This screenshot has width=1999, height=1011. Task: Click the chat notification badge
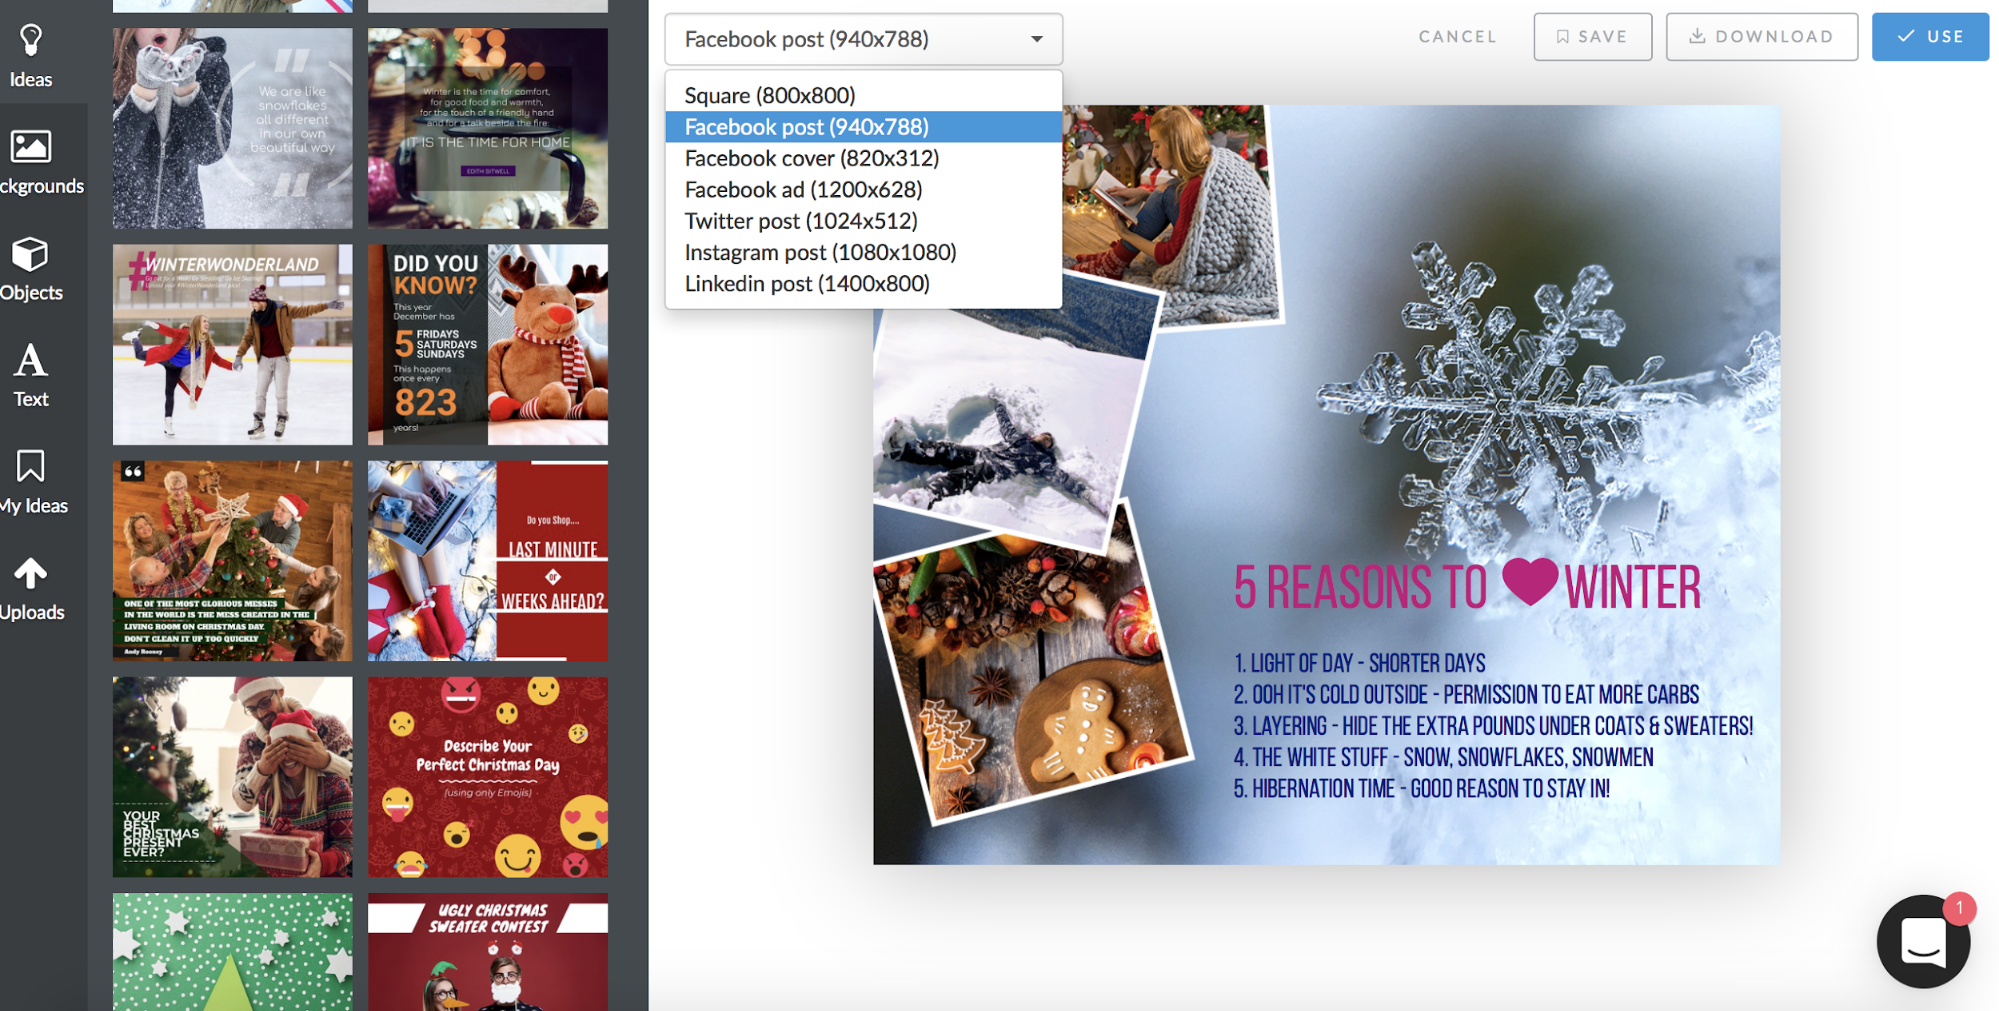pos(1959,908)
